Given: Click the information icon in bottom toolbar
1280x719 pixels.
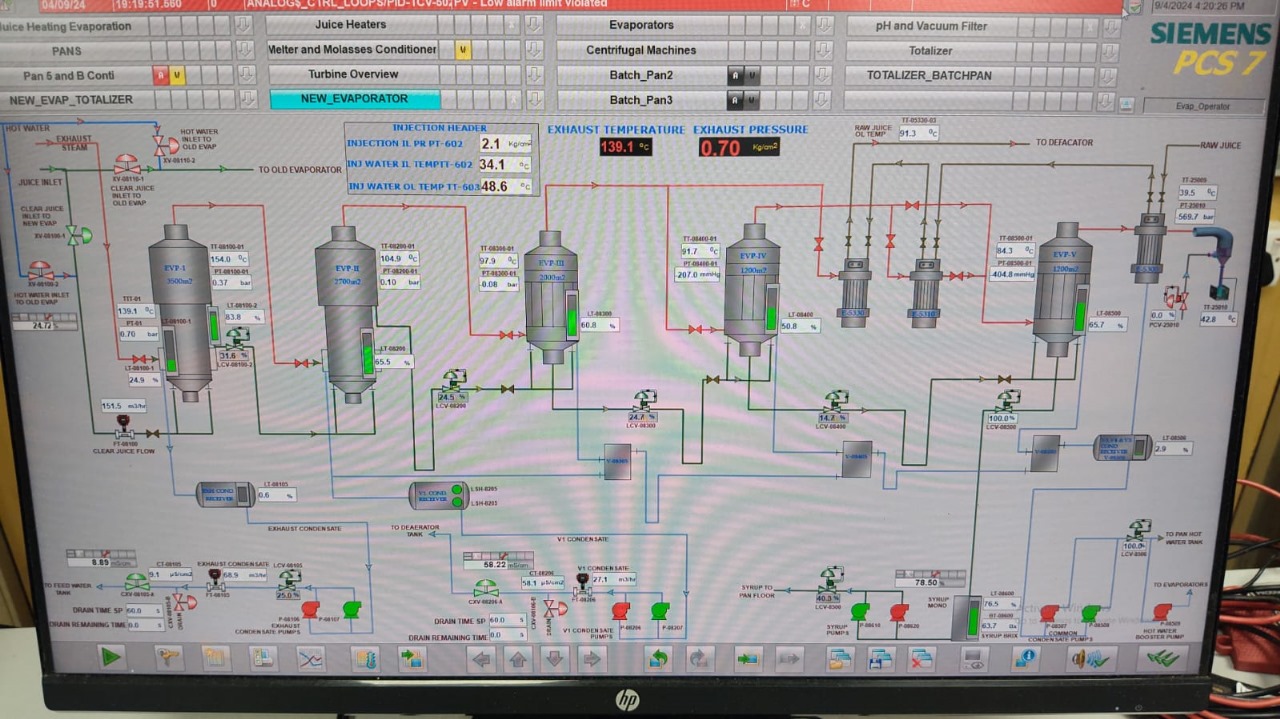Looking at the screenshot, I should (1025, 658).
